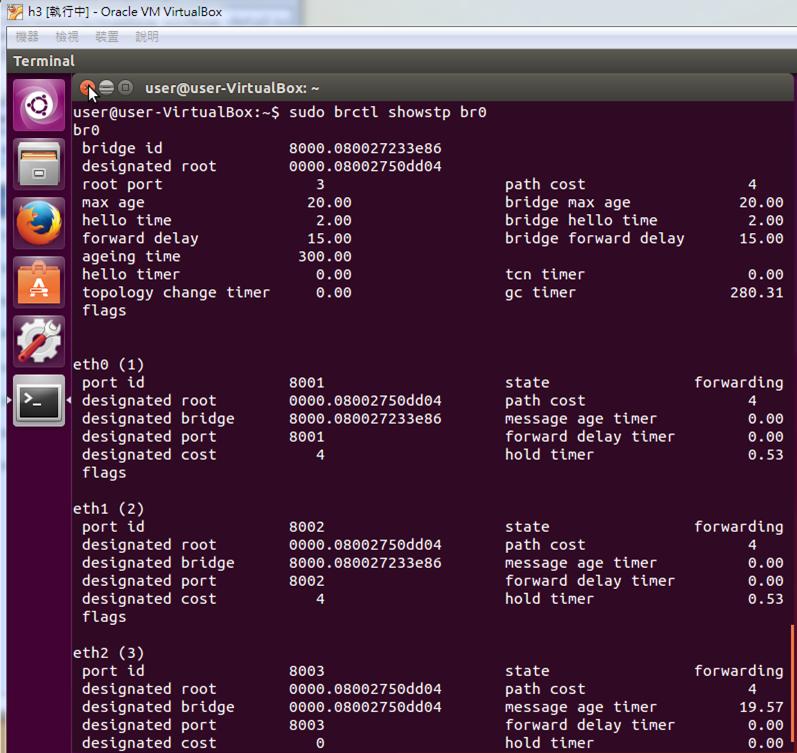797x753 pixels.
Task: Close the terminal window
Action: click(87, 88)
